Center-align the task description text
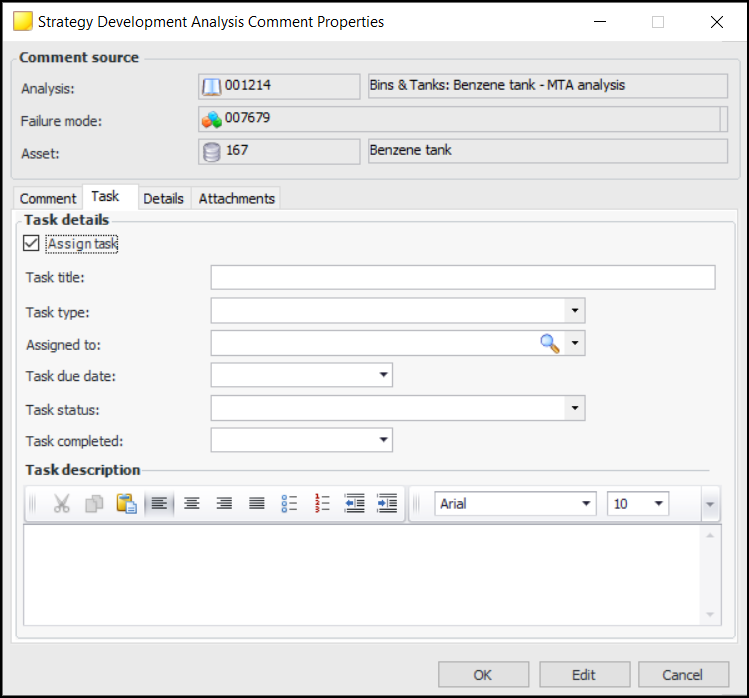The width and height of the screenshot is (749, 698). point(191,504)
